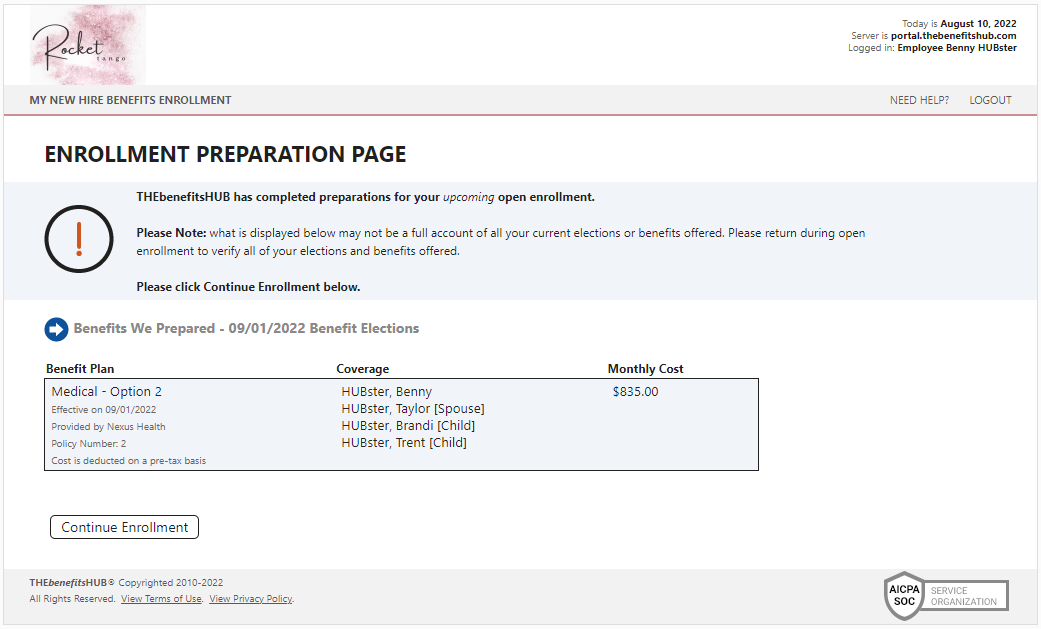1041x629 pixels.
Task: Open the Need Help? menu item
Action: (x=919, y=100)
